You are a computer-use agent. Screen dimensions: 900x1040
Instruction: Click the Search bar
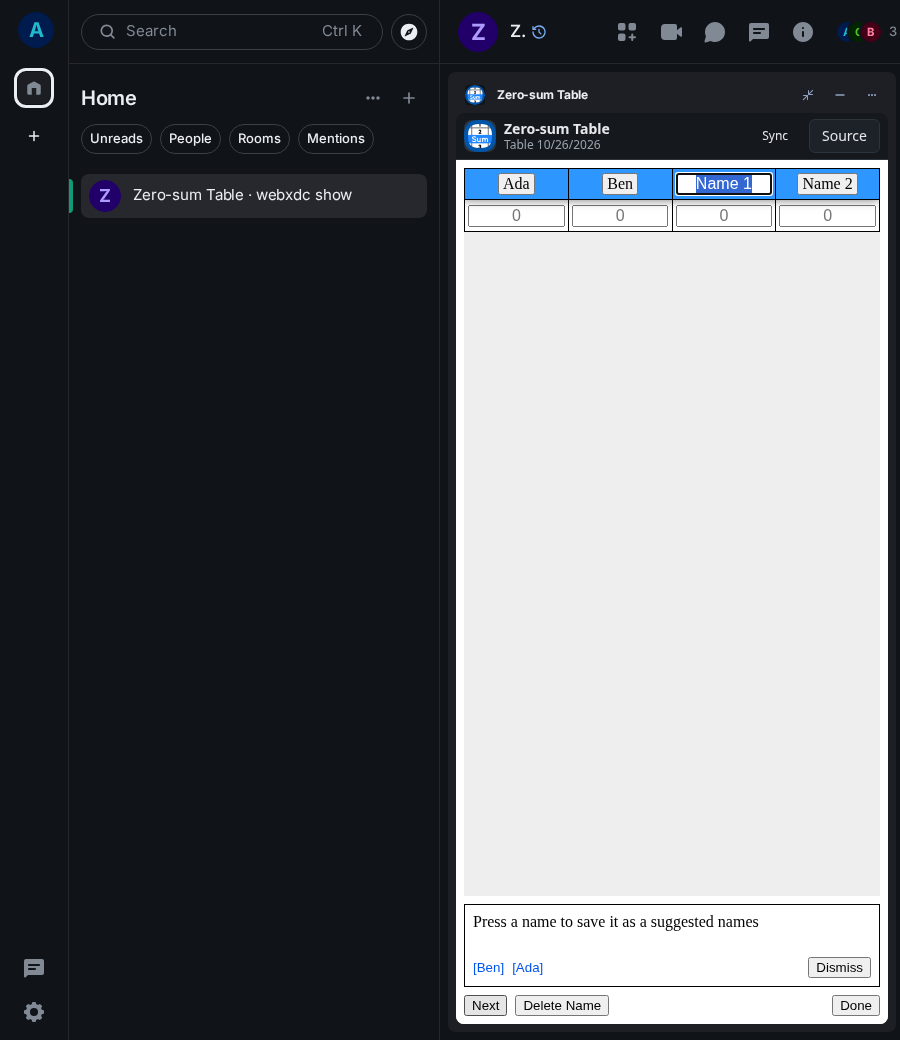point(231,32)
